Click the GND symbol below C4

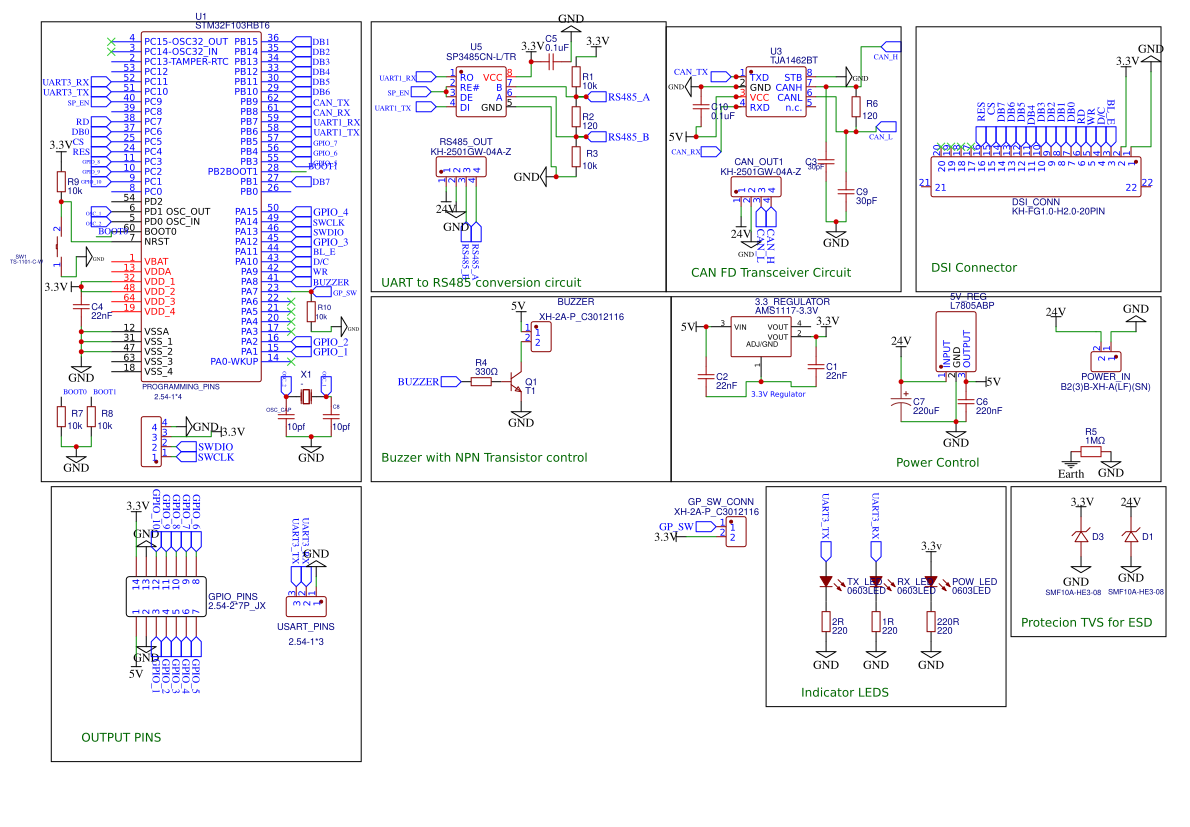pos(80,368)
